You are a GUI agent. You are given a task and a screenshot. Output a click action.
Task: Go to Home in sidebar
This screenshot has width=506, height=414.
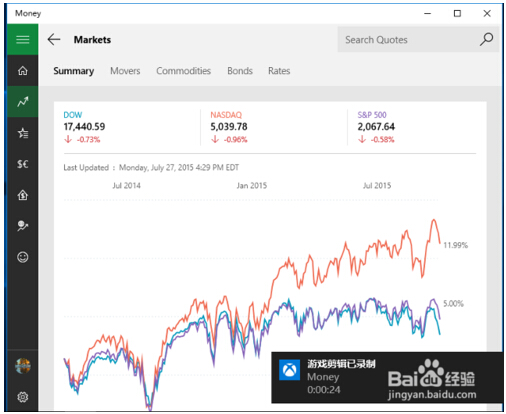[x=23, y=71]
